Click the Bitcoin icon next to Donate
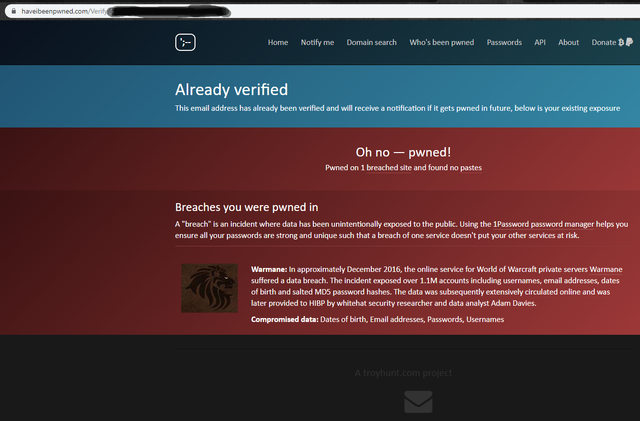The height and width of the screenshot is (421, 640). pyautogui.click(x=621, y=42)
